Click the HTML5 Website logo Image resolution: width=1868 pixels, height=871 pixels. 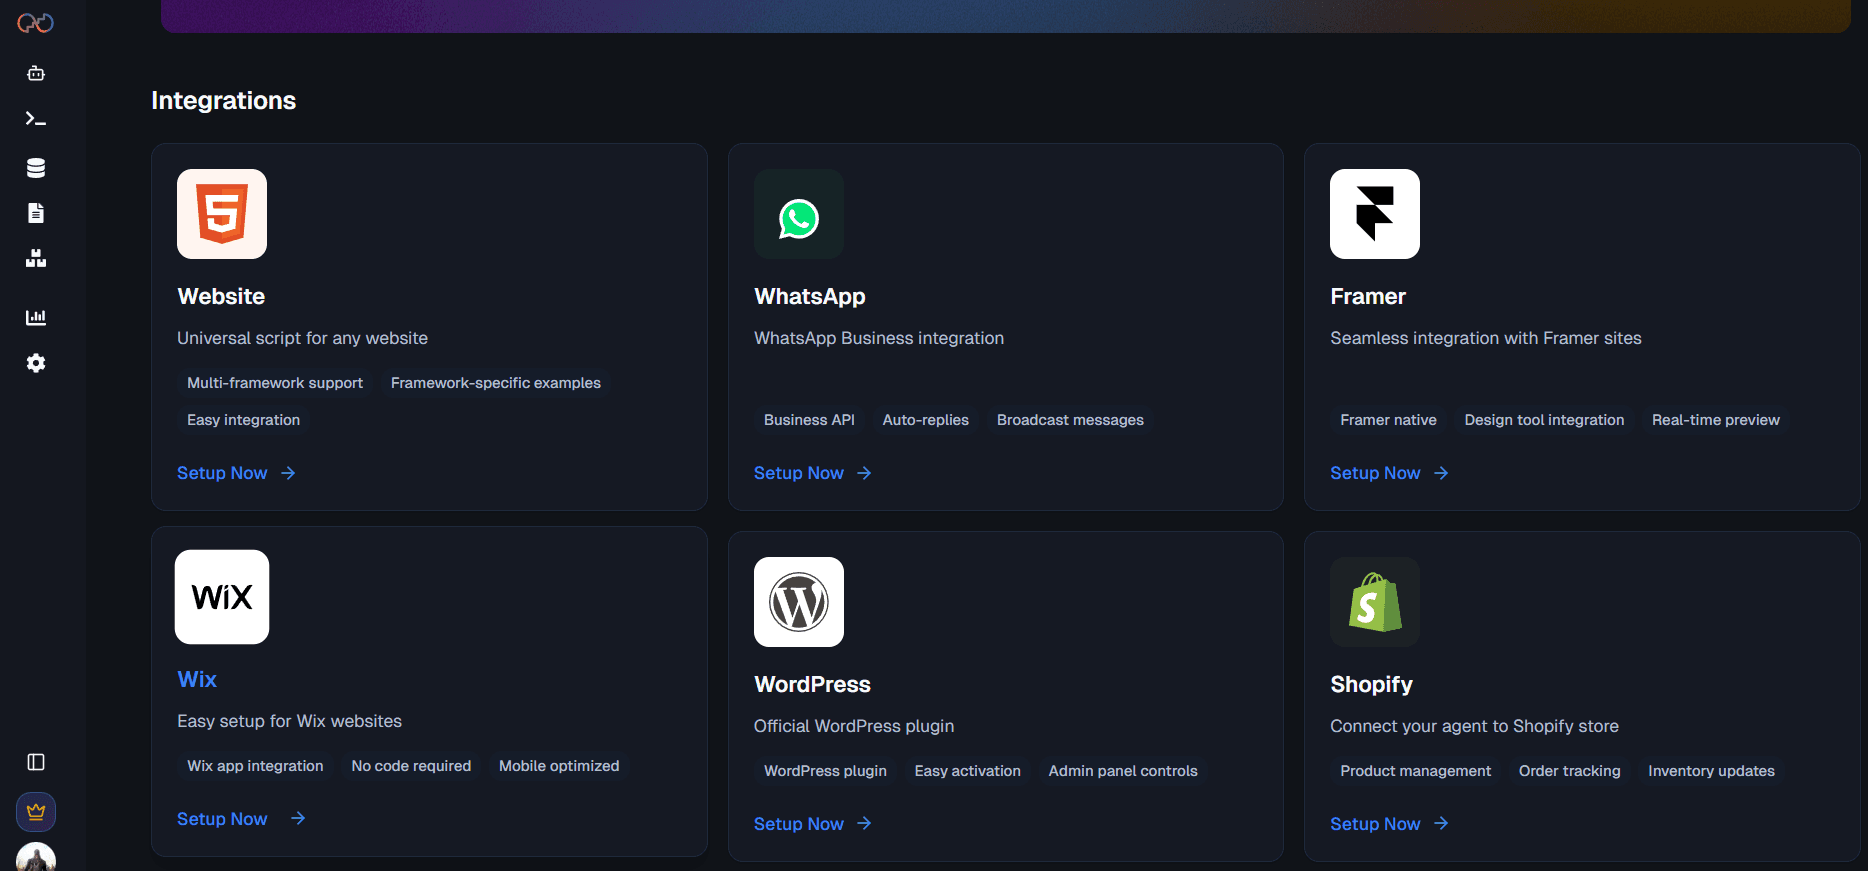pyautogui.click(x=222, y=214)
